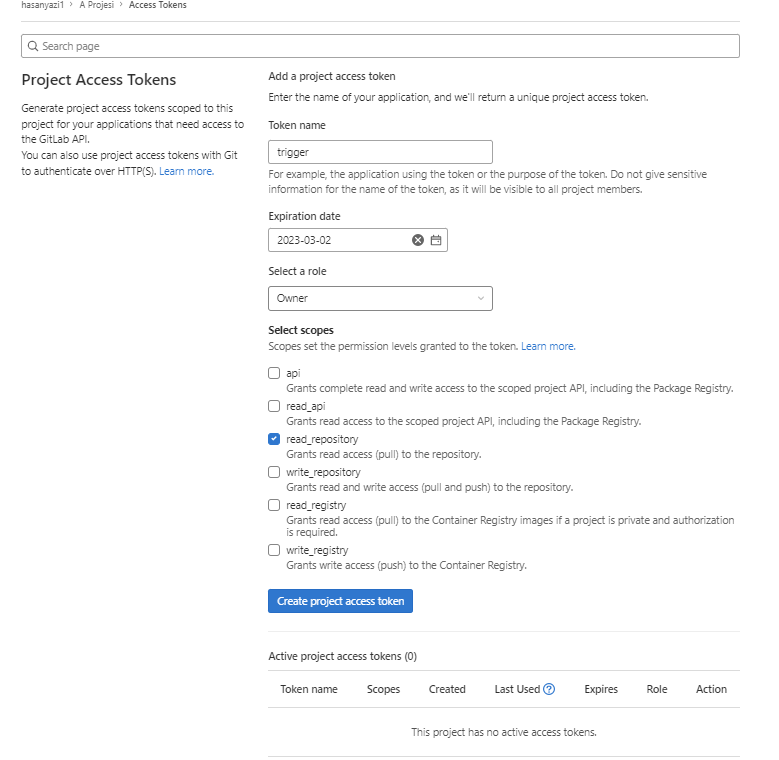Go to A Projesi breadcrumb
Image resolution: width=779 pixels, height=760 pixels.
tap(96, 5)
